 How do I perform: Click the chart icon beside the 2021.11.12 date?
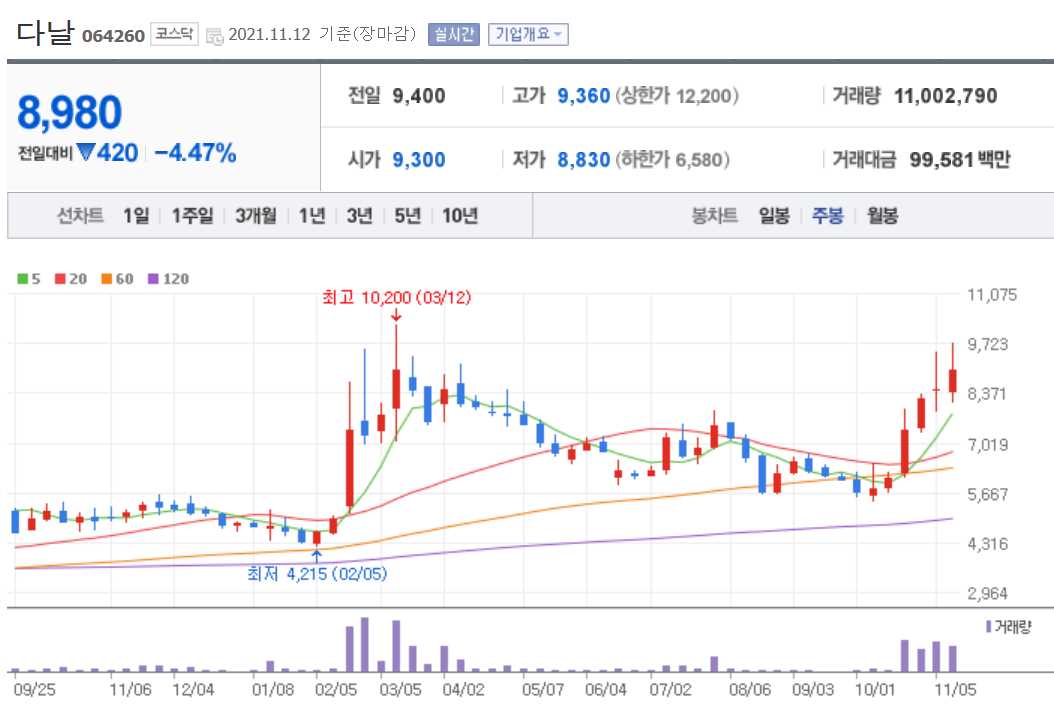pos(213,34)
